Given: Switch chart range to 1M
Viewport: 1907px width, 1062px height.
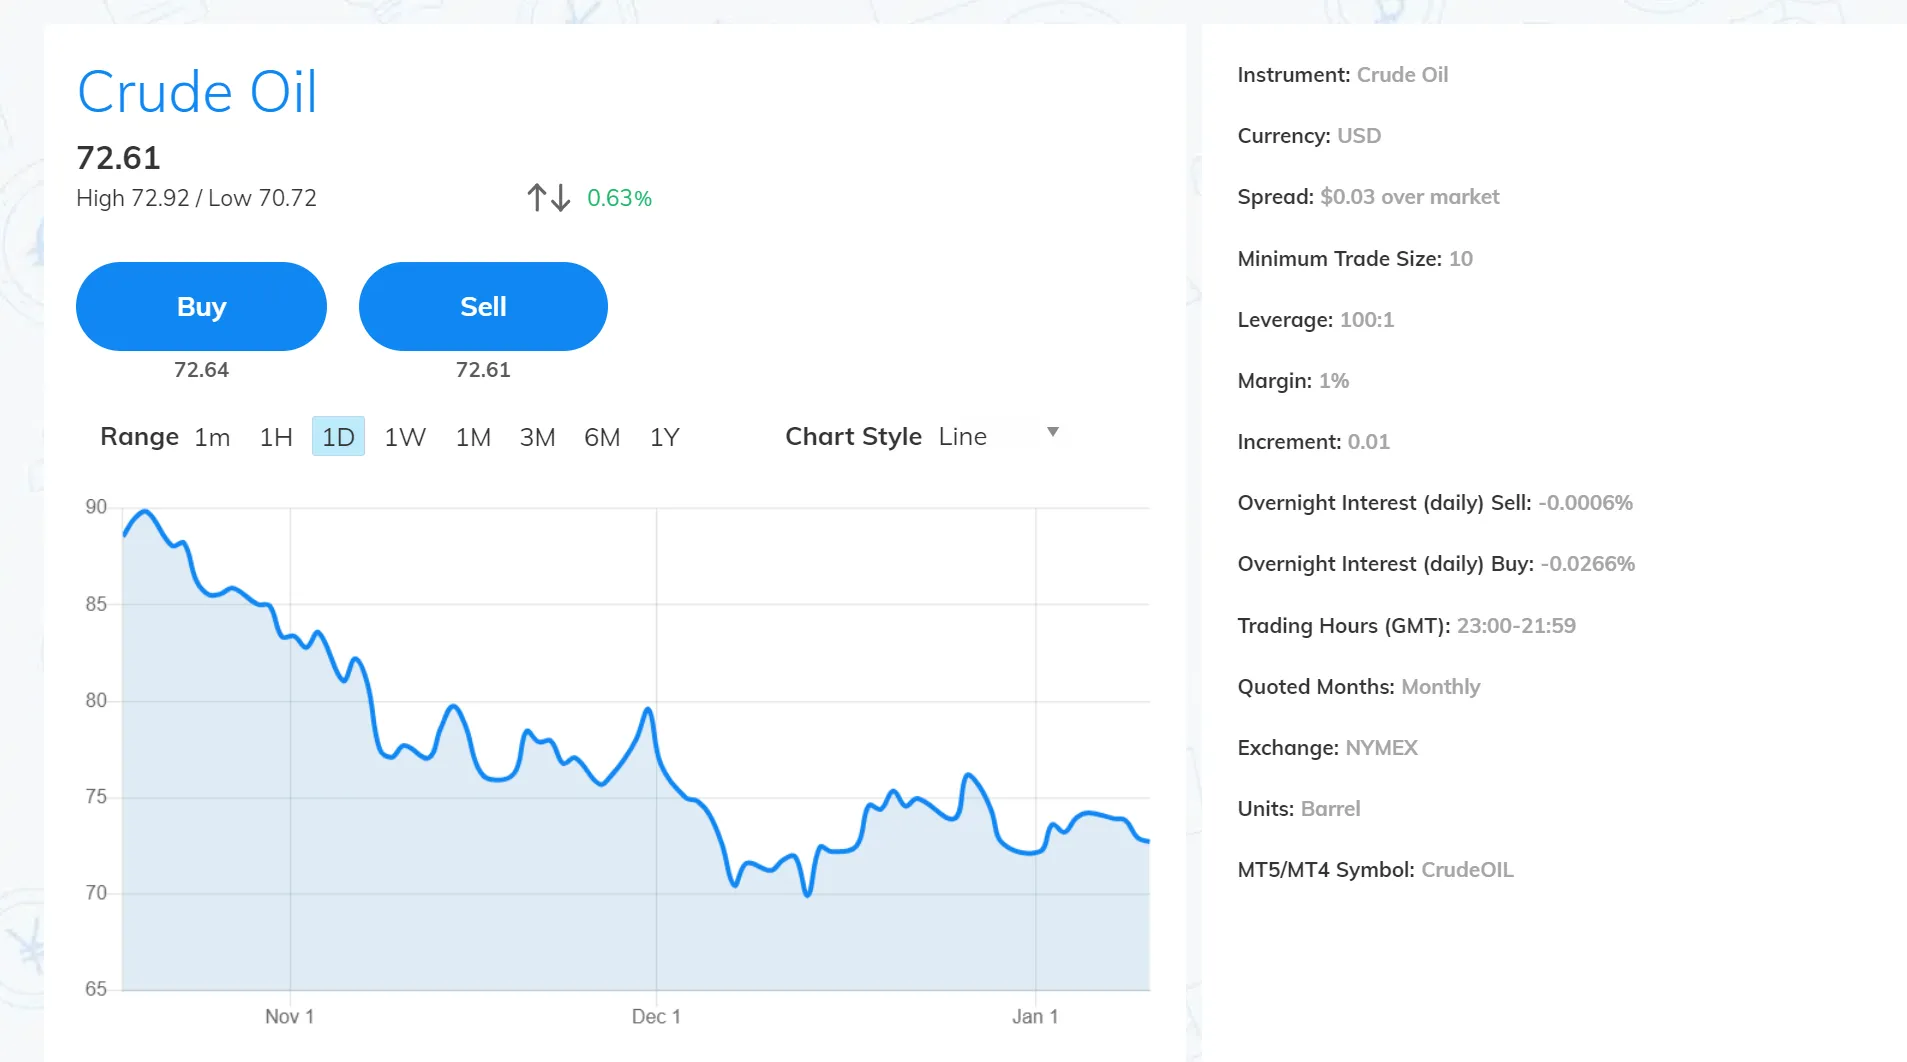Looking at the screenshot, I should (473, 437).
